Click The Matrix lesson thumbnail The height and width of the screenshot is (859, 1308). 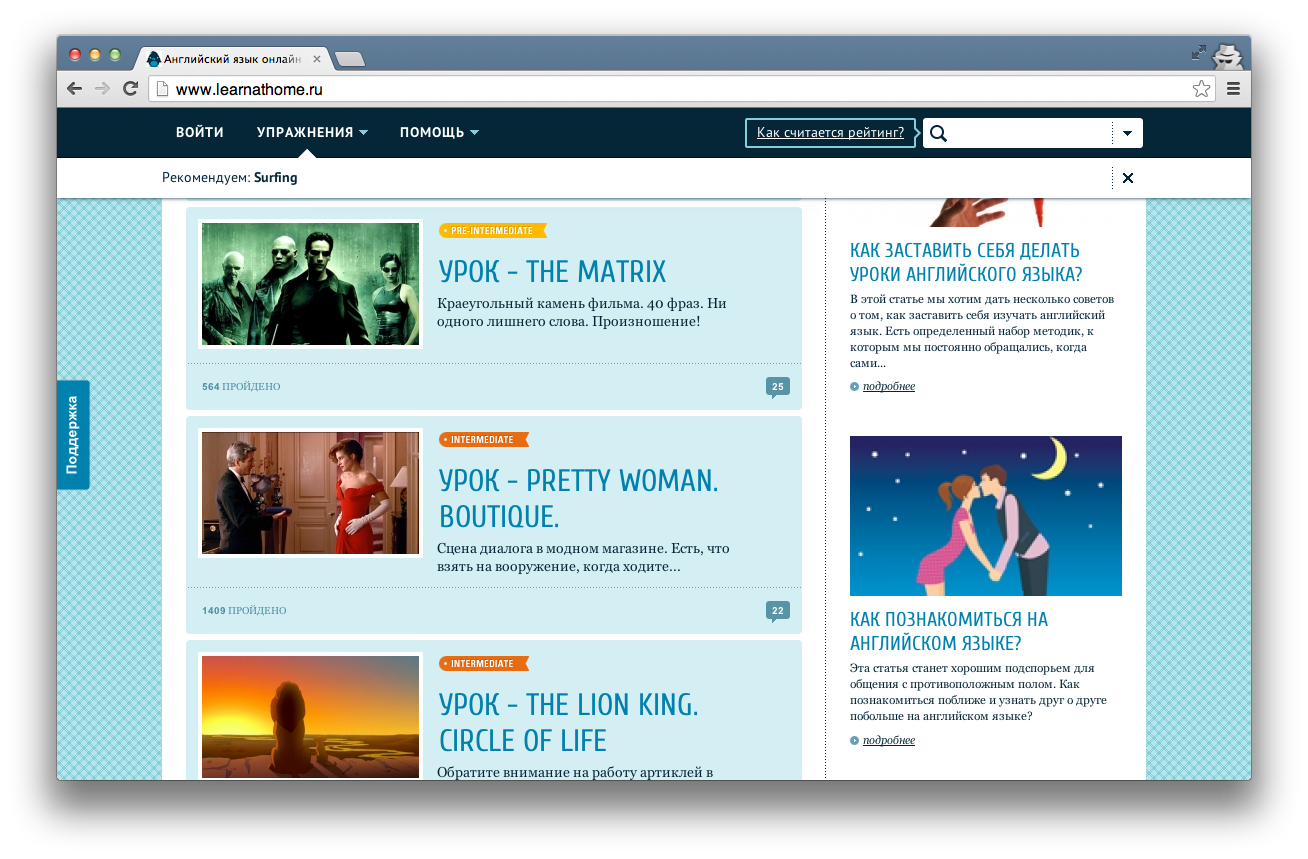click(310, 284)
